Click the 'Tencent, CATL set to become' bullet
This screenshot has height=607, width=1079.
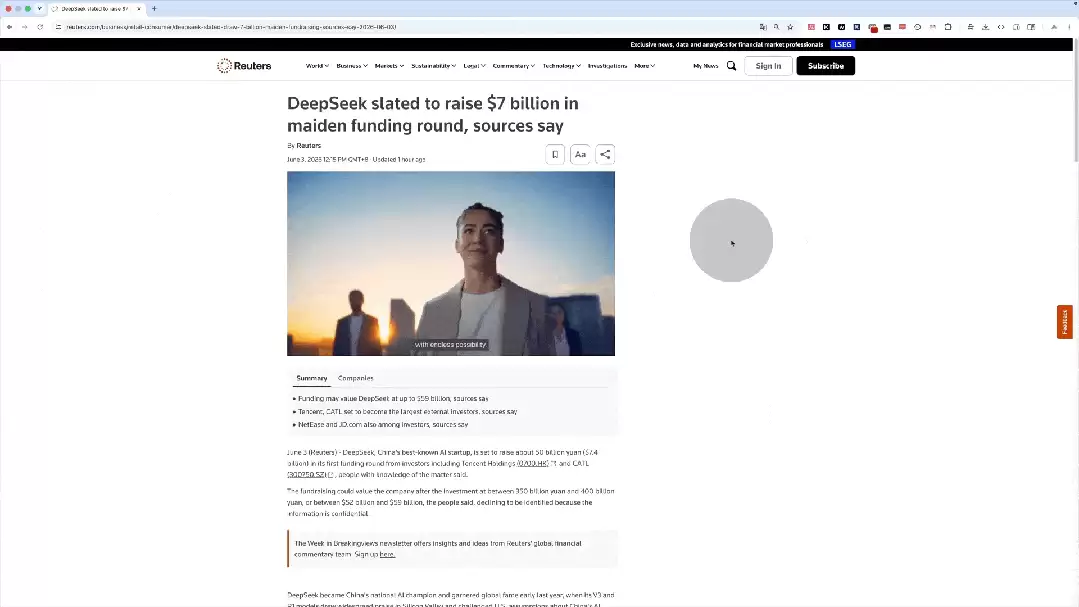pos(407,412)
